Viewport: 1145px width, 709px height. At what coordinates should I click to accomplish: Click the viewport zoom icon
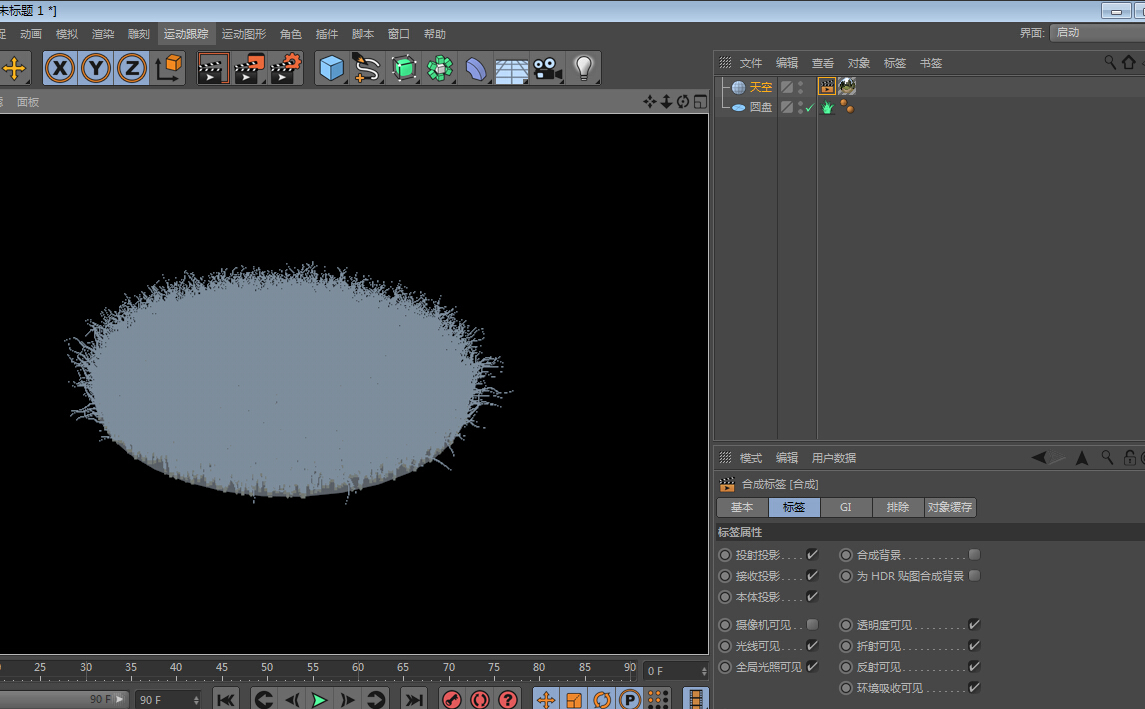point(666,101)
